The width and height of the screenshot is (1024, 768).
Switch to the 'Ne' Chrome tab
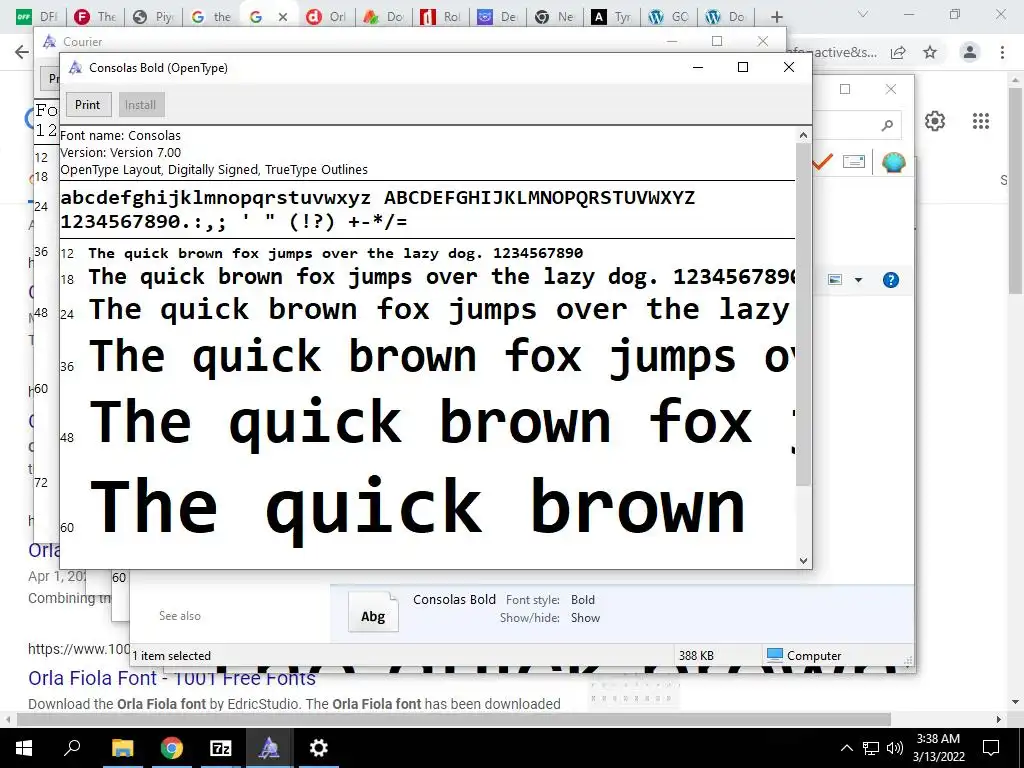coord(553,17)
